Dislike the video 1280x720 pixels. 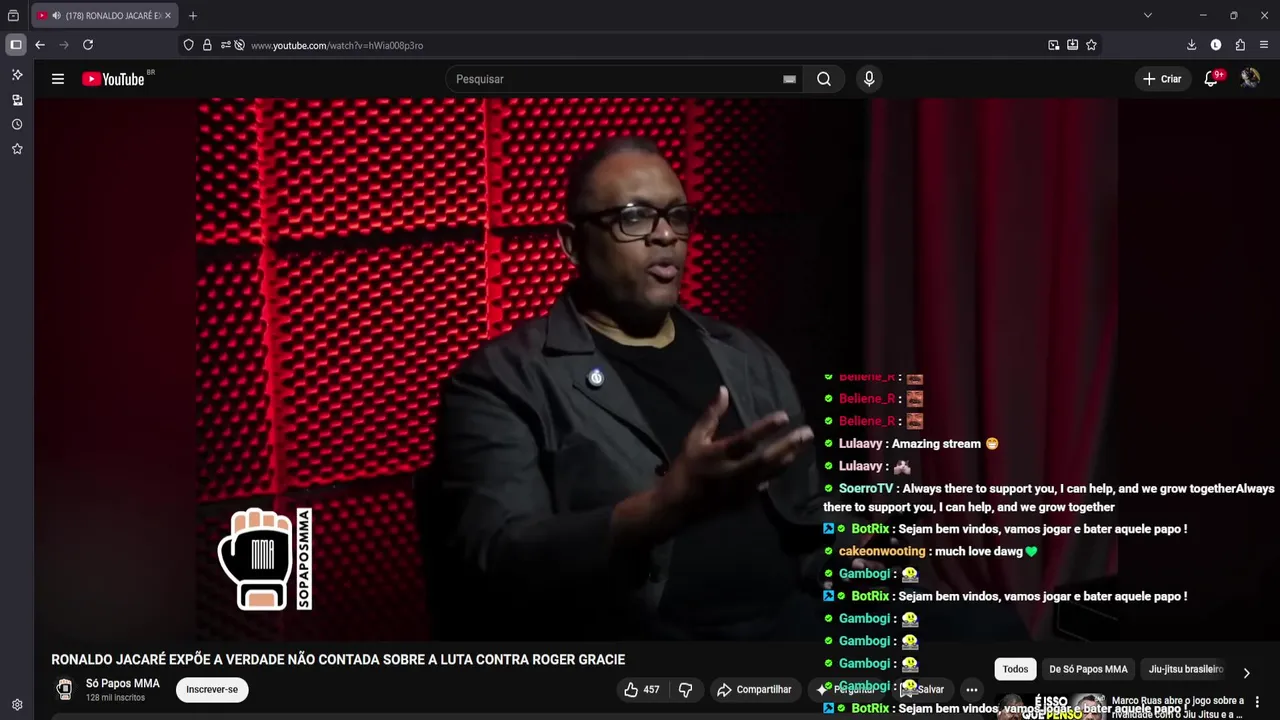[686, 689]
